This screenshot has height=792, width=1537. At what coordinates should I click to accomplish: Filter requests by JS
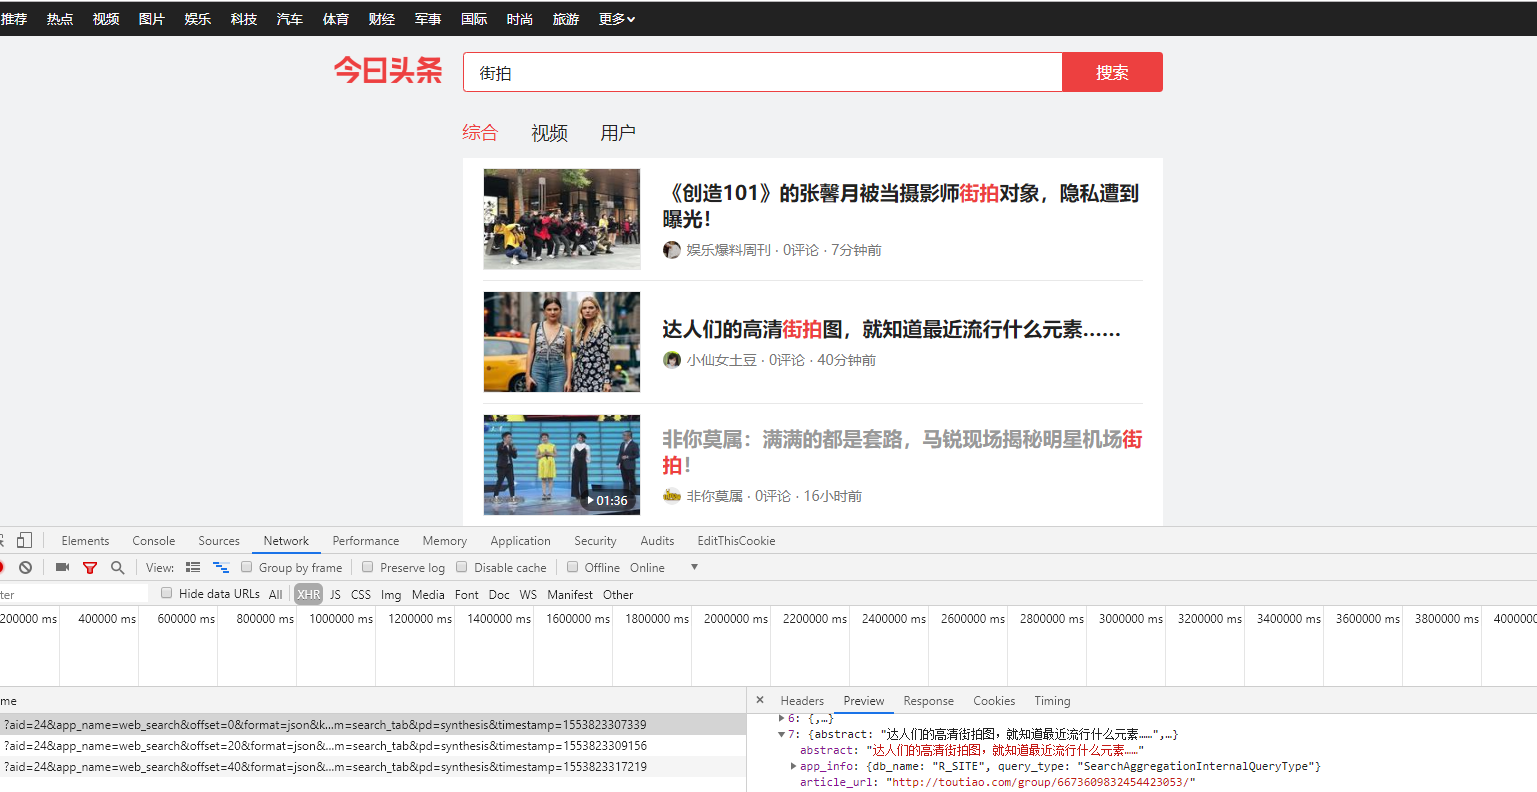click(335, 594)
